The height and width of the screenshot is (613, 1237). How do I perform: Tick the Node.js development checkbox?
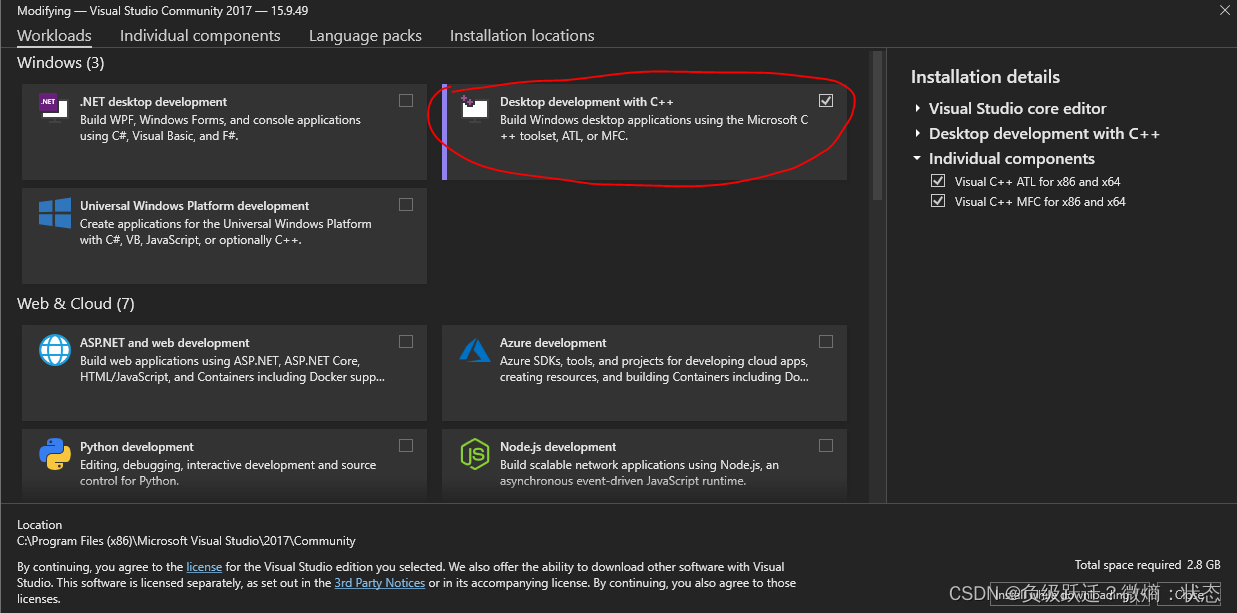[x=825, y=445]
